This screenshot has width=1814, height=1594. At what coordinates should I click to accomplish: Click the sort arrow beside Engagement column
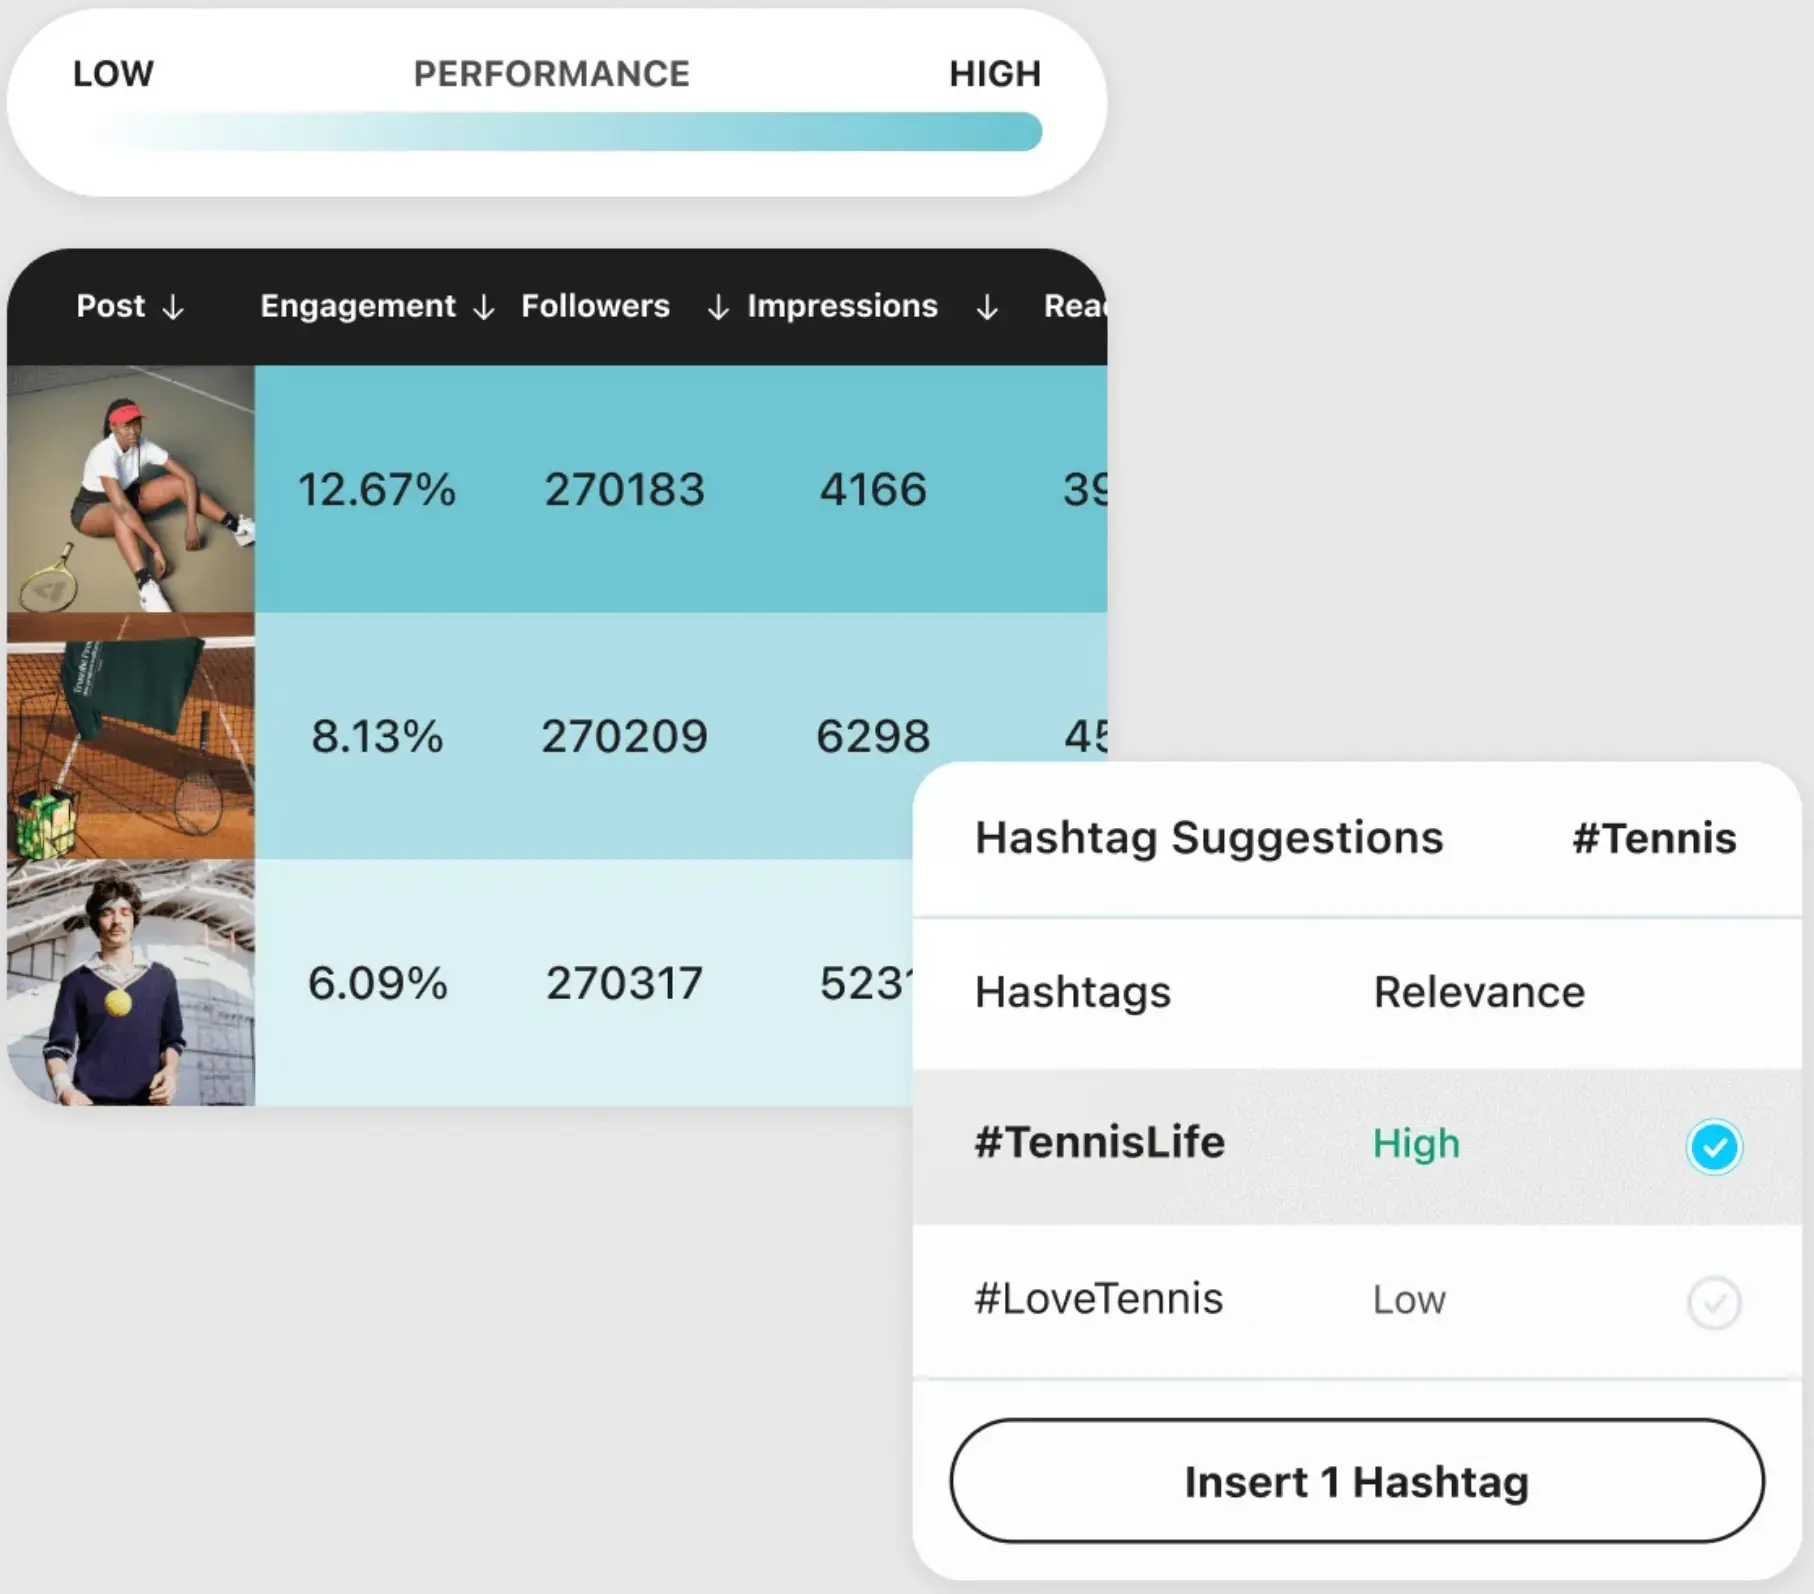484,308
